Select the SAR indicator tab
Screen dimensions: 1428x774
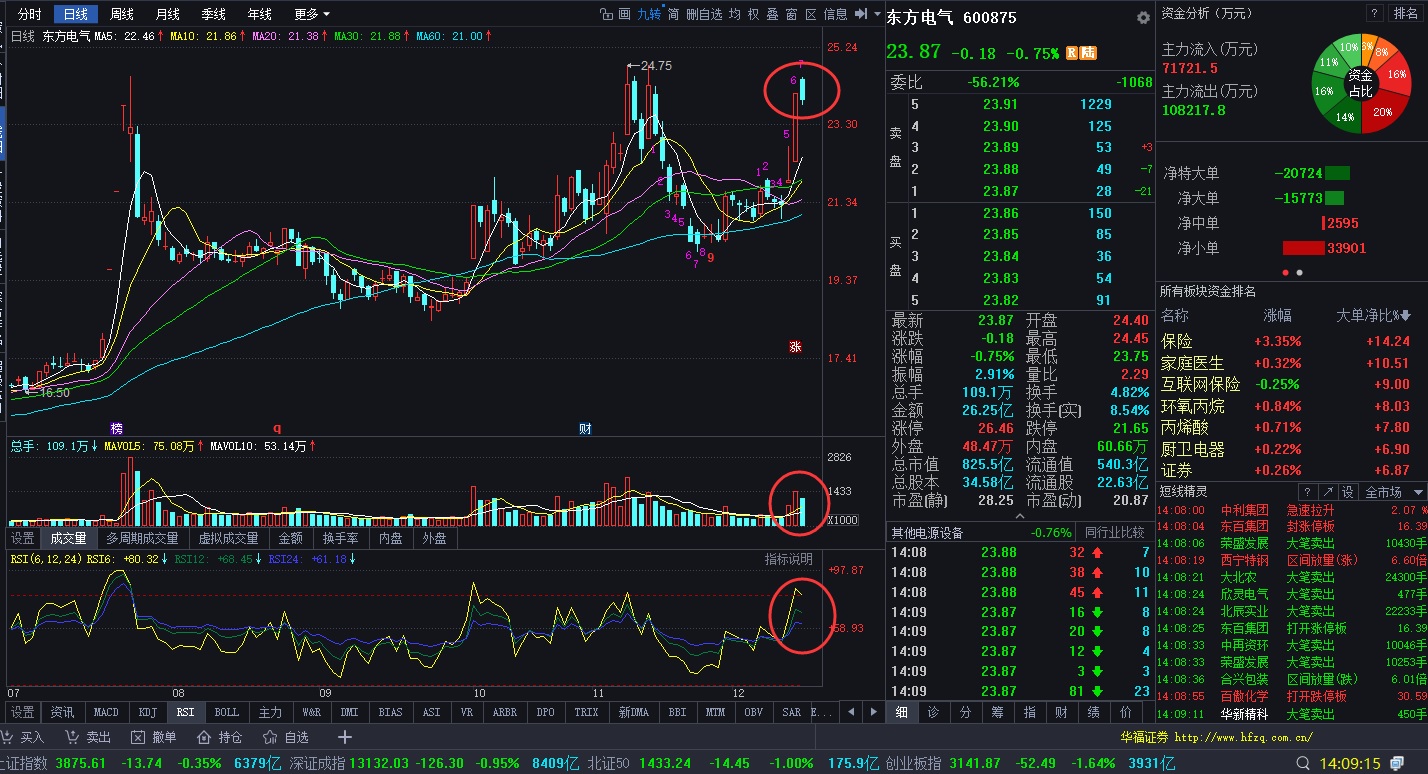click(791, 712)
